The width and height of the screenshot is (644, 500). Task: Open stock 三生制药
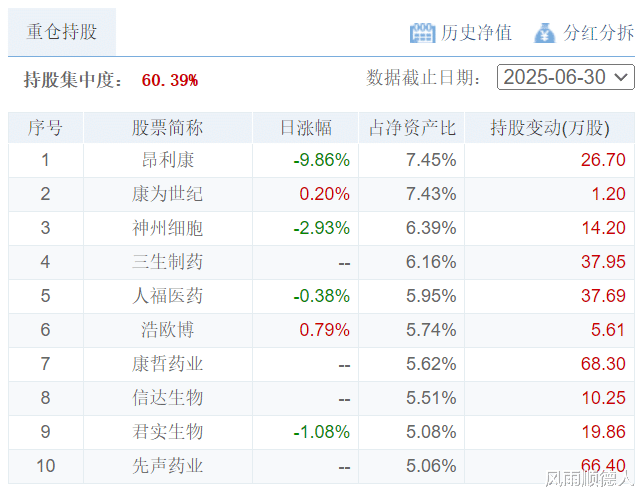tap(168, 262)
